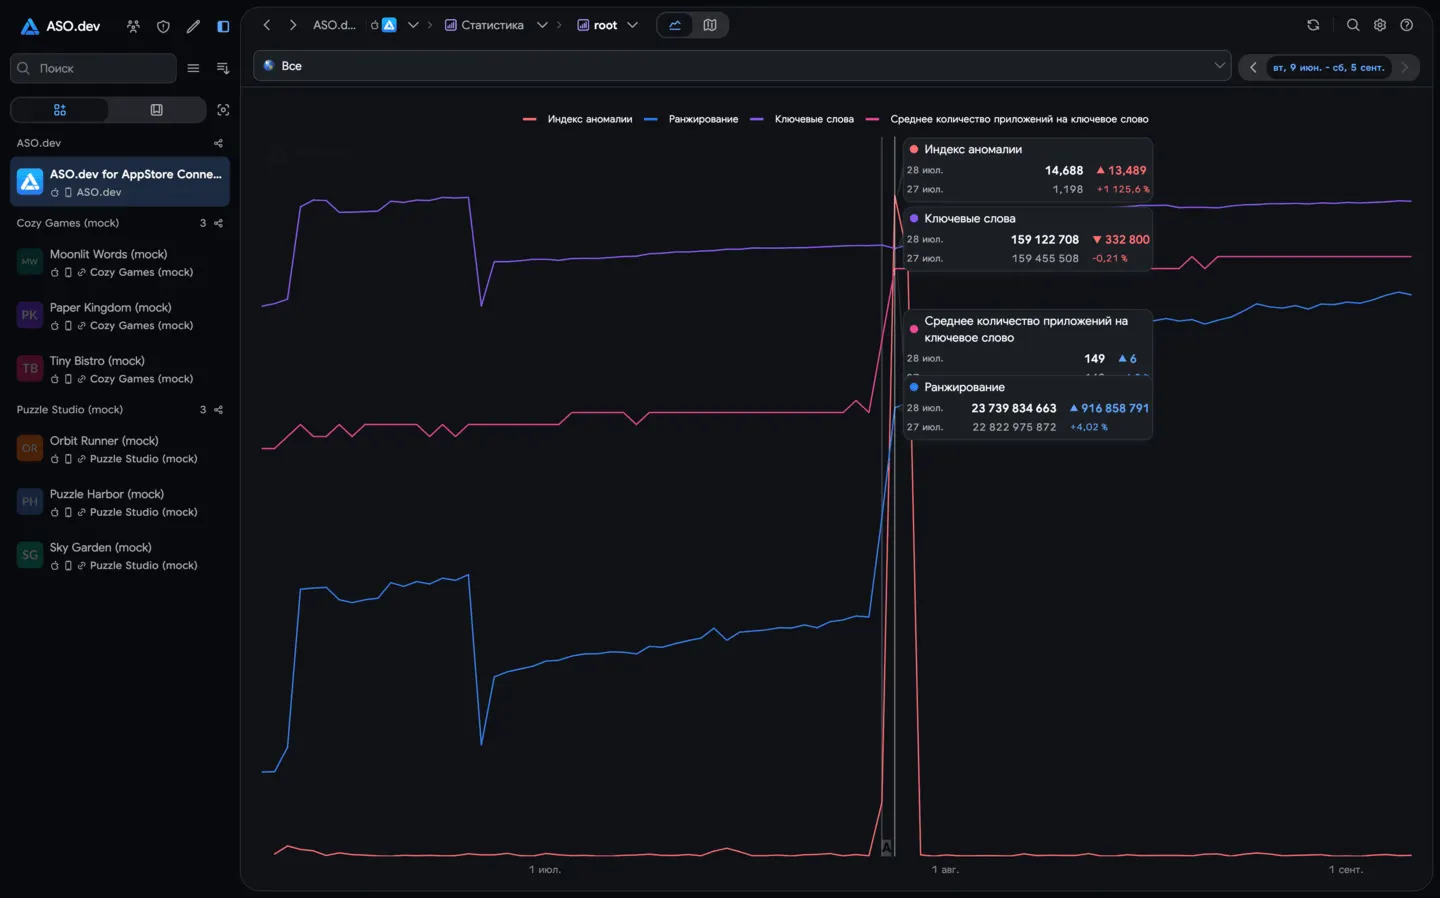Select ASO.dev for AppStore Connect app

120,182
